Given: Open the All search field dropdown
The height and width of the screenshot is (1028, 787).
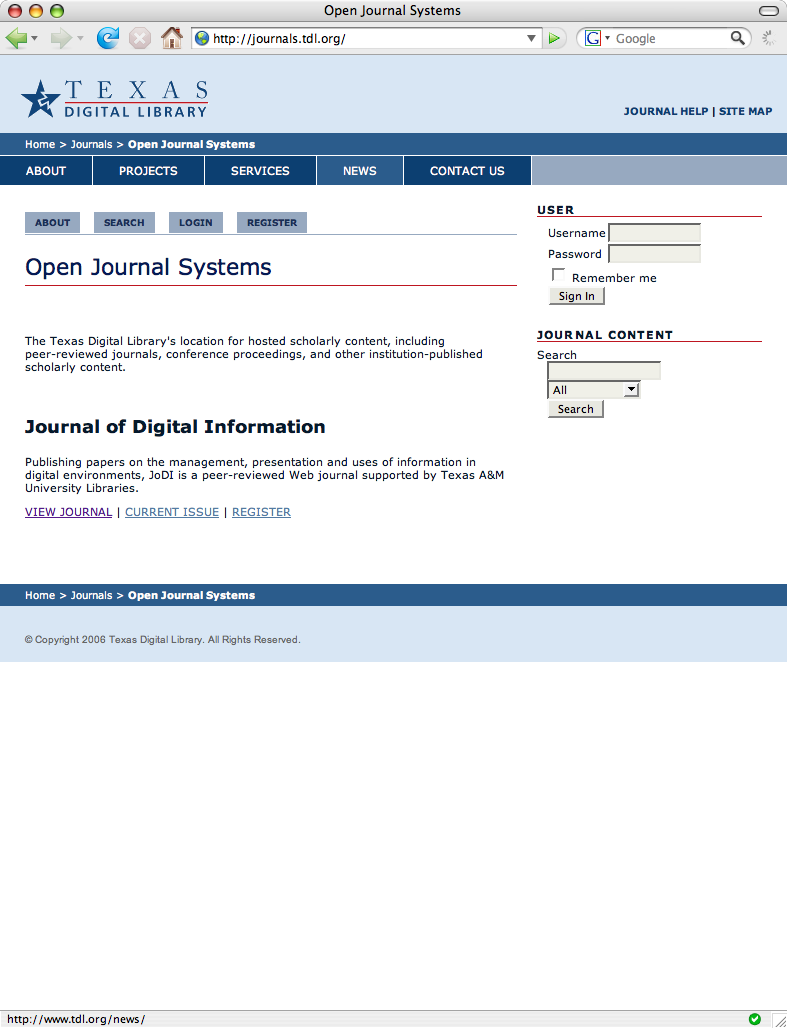Looking at the screenshot, I should pos(594,389).
